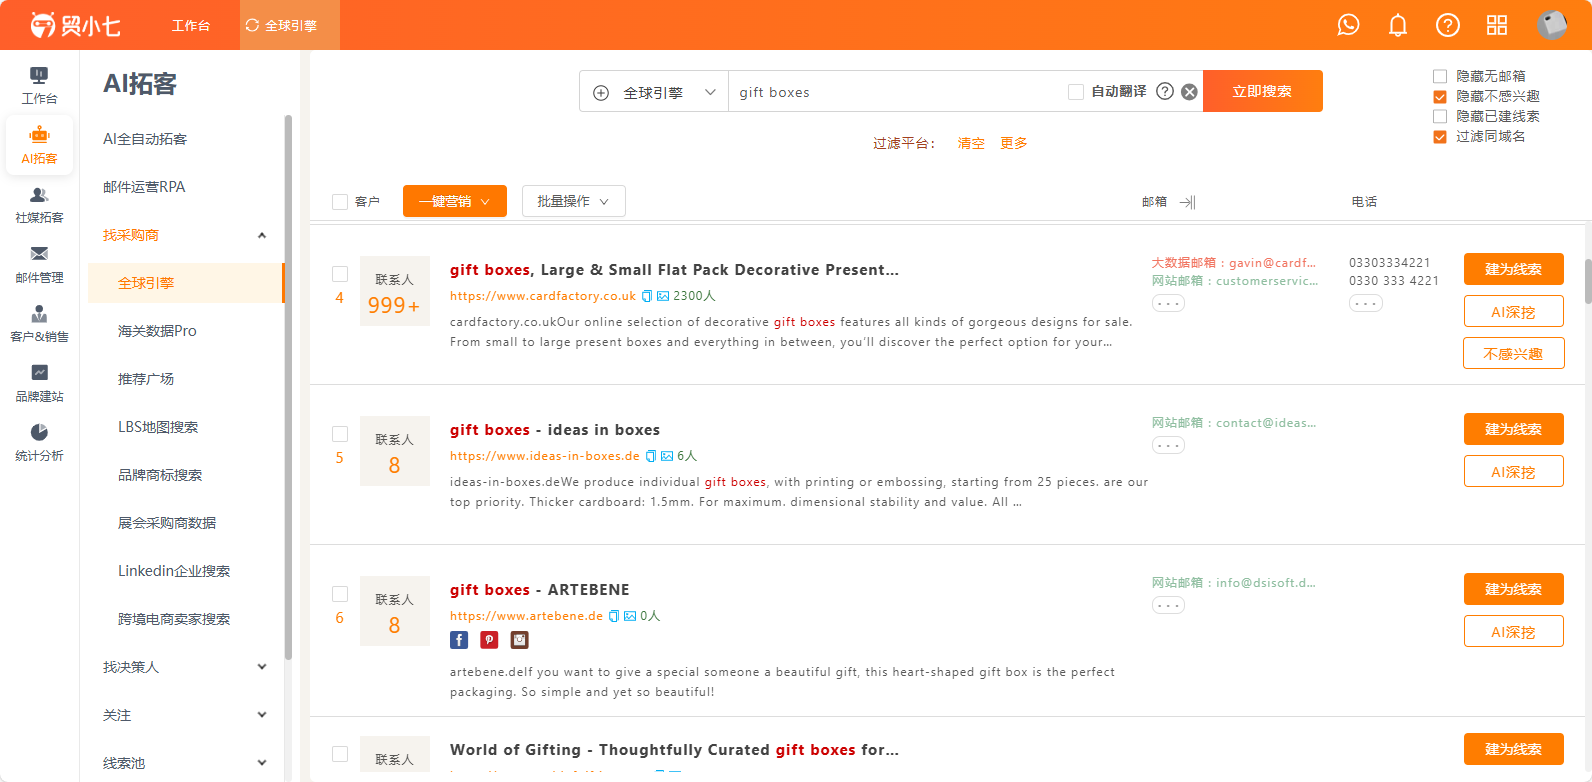Open the apps grid icon in top bar

pos(1497,25)
